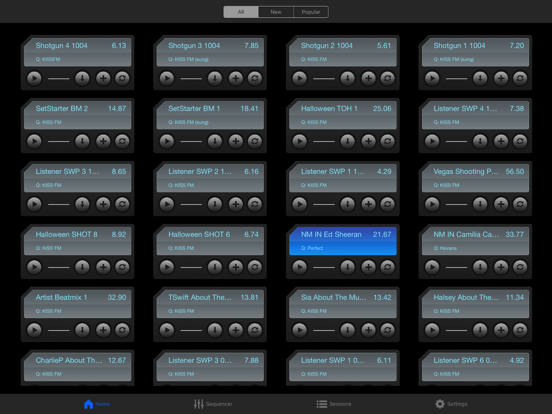Image resolution: width=552 pixels, height=414 pixels.
Task: Switch to the Popular filter tab
Action: (x=311, y=12)
